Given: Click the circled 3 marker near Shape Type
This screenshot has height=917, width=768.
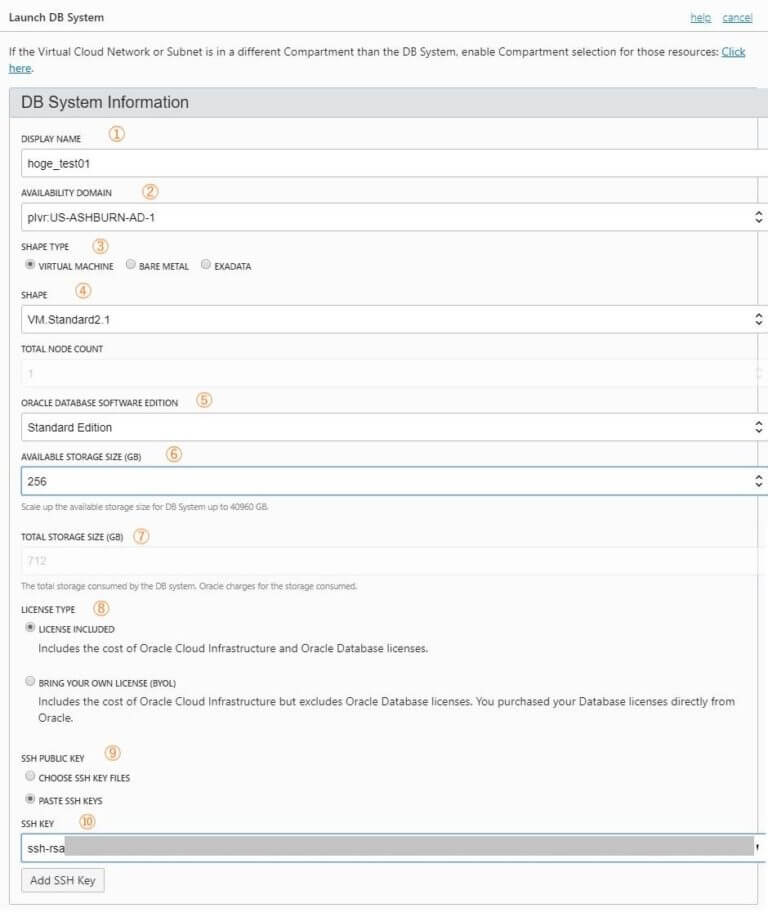Looking at the screenshot, I should 100,245.
